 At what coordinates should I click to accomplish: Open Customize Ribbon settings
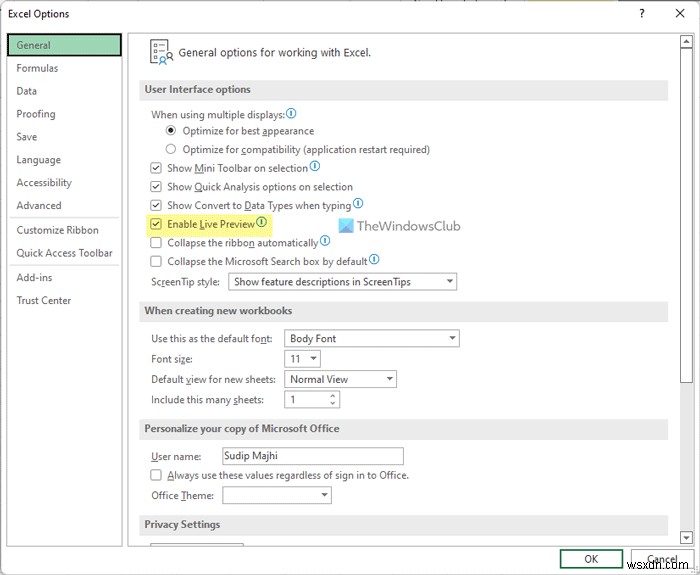(64, 230)
